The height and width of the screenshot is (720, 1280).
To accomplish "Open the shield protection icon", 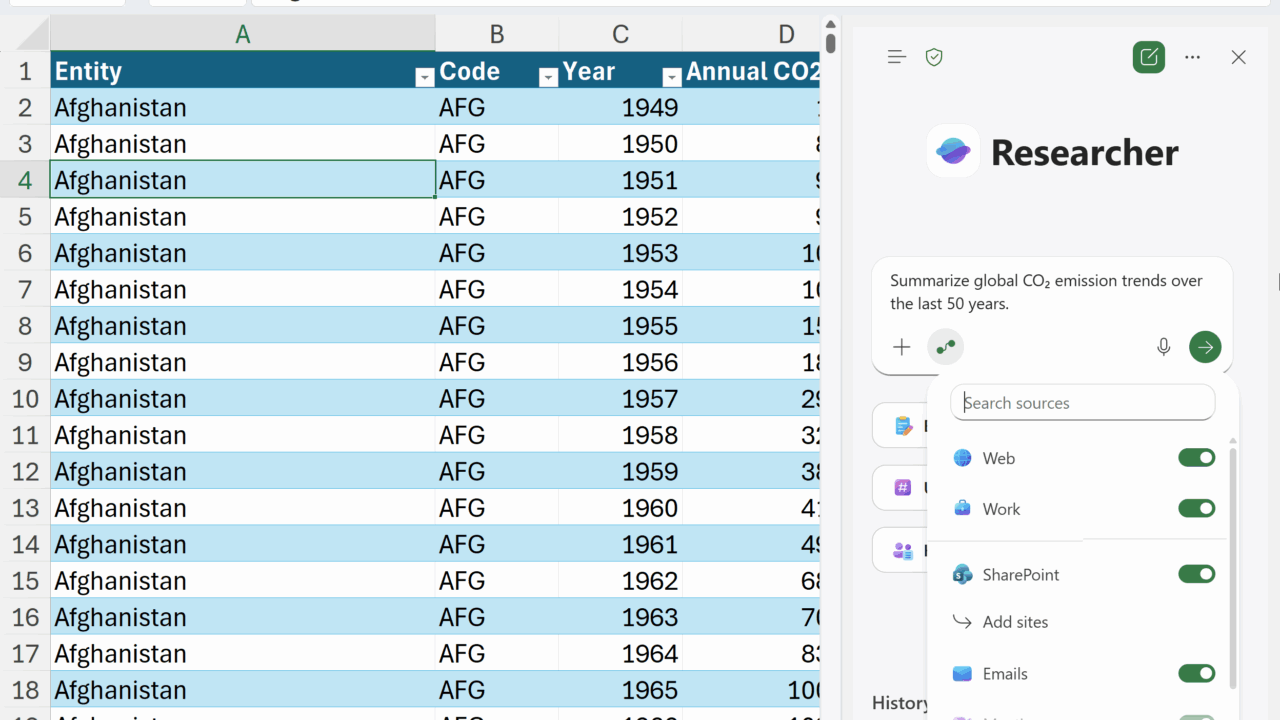I will tap(934, 57).
